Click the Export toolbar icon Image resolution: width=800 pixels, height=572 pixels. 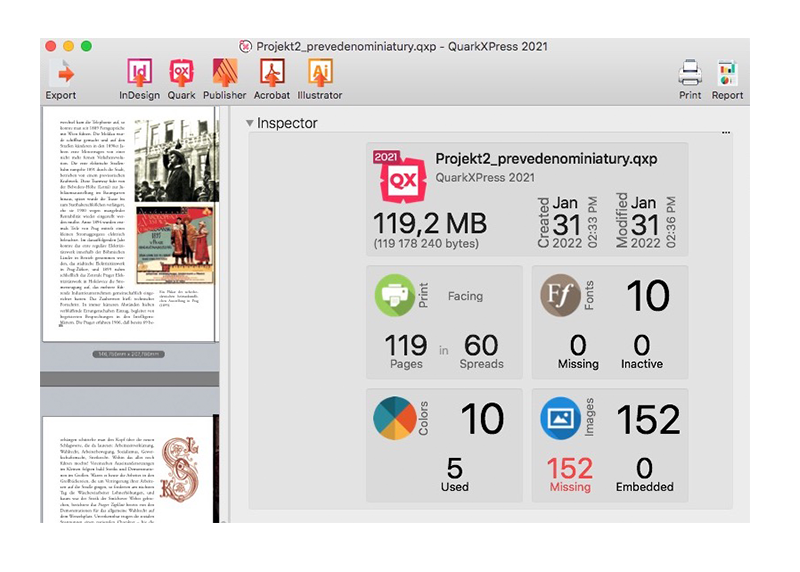pos(61,73)
